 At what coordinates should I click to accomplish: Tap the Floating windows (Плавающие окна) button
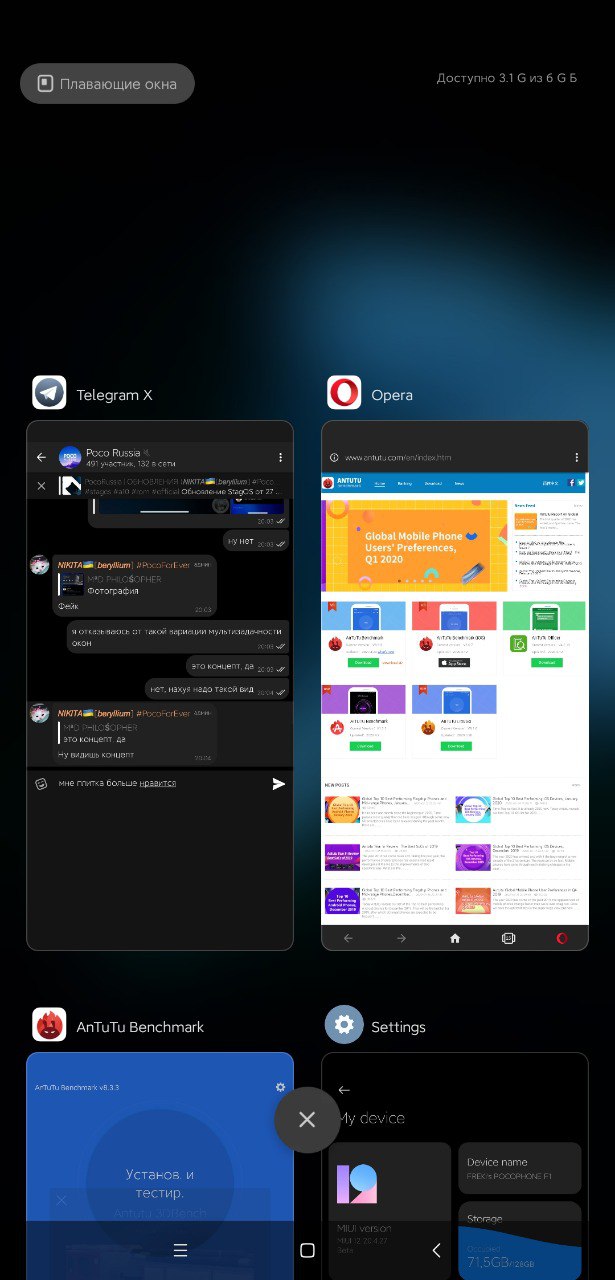107,84
